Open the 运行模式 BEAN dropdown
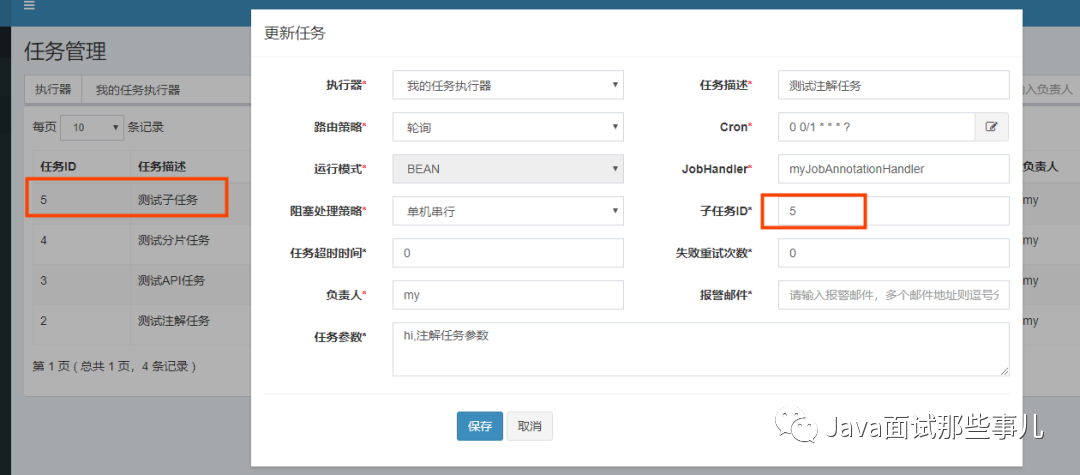Viewport: 1080px width, 475px height. click(508, 169)
